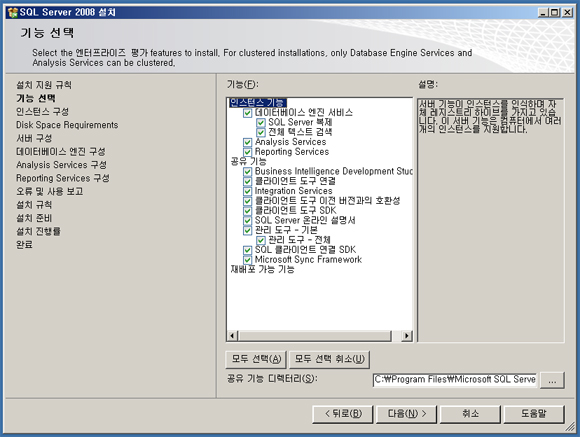Select 데이터베이스 엔진 구성 step
The width and height of the screenshot is (580, 437).
coord(61,152)
